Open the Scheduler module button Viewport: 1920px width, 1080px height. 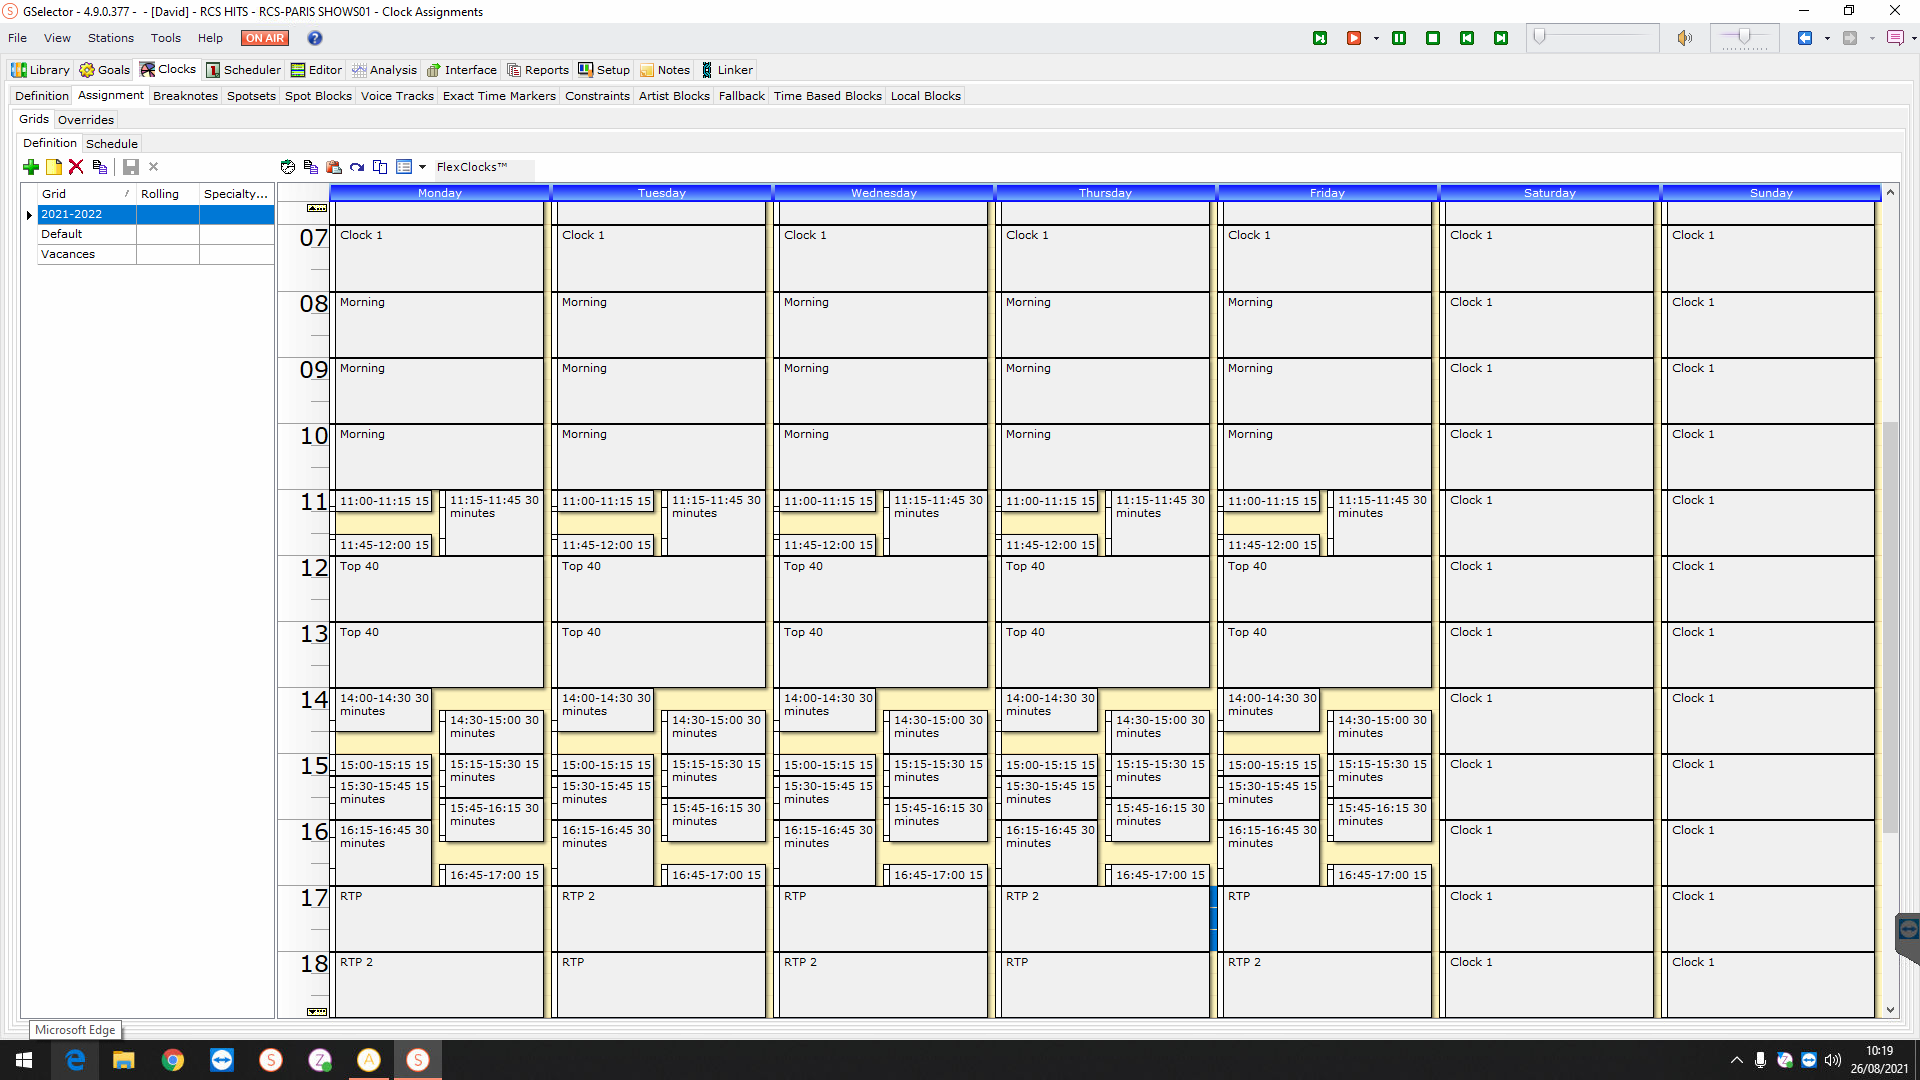[244, 70]
